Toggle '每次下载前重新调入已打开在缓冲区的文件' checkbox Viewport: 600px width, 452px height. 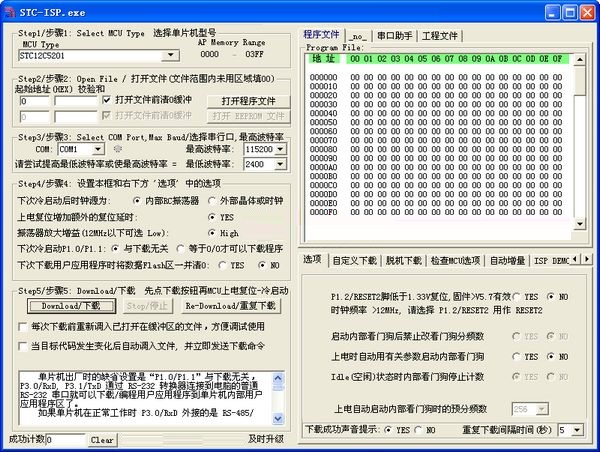23,327
